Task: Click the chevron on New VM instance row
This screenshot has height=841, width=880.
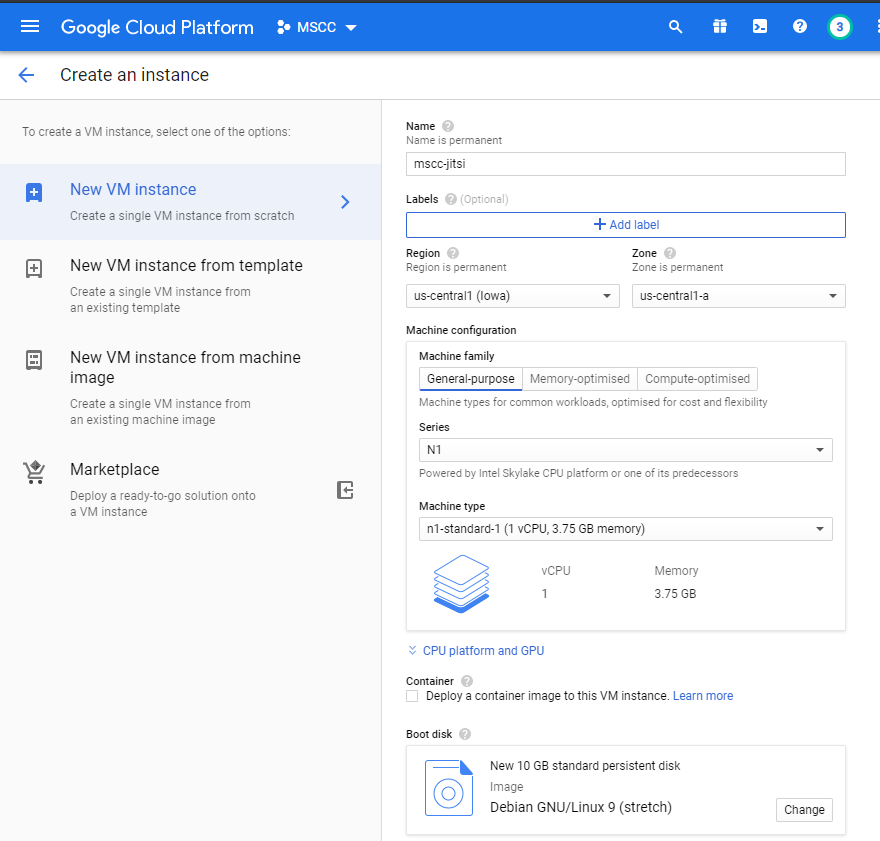Action: click(345, 202)
